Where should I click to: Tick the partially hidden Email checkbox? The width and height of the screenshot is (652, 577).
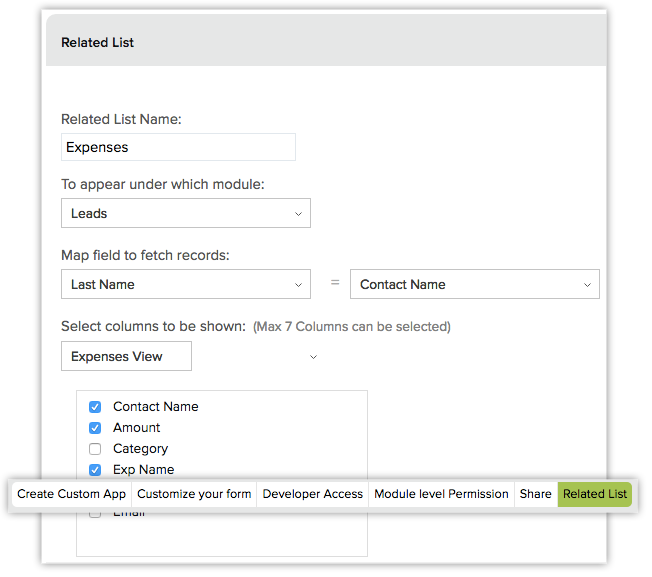click(x=95, y=514)
